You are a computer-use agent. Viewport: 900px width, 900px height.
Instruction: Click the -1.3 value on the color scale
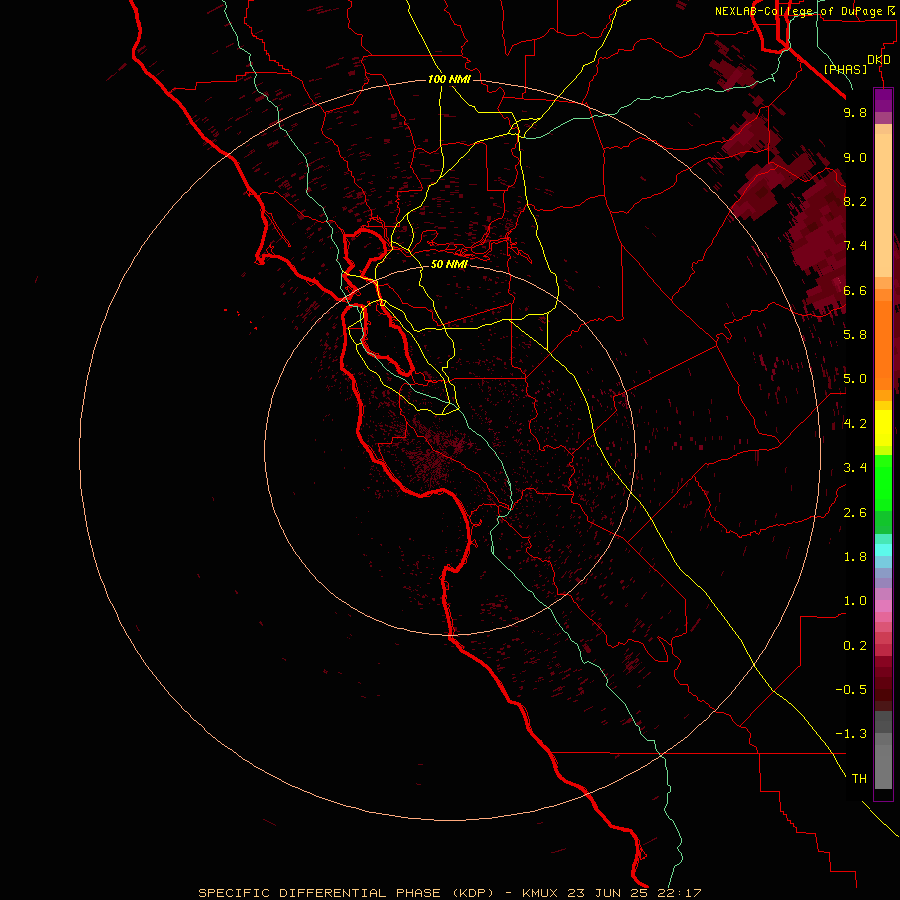[x=851, y=734]
